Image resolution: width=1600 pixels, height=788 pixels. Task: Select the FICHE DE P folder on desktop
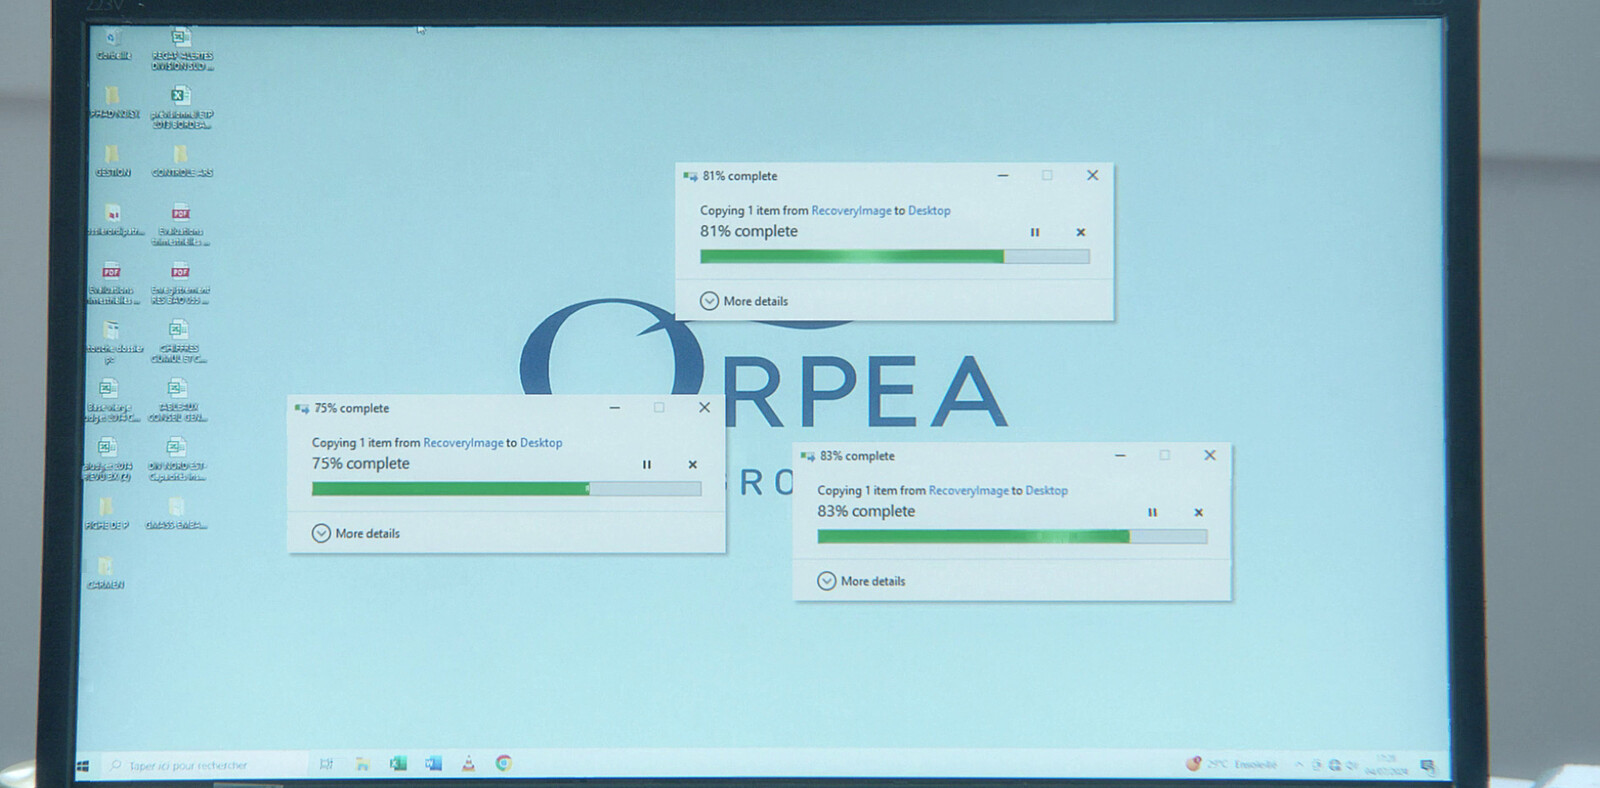click(106, 514)
